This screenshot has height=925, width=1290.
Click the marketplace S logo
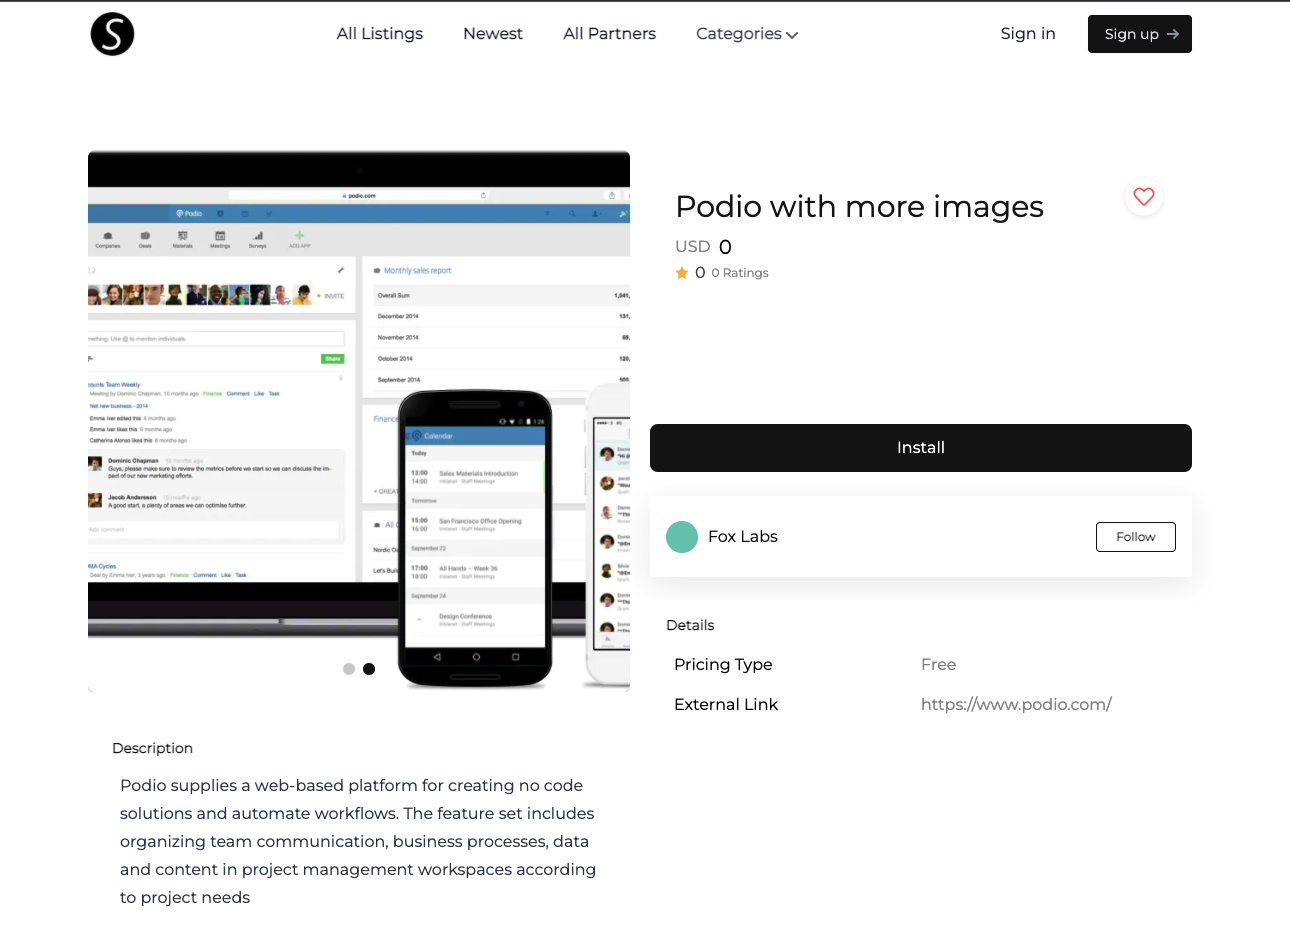click(112, 33)
